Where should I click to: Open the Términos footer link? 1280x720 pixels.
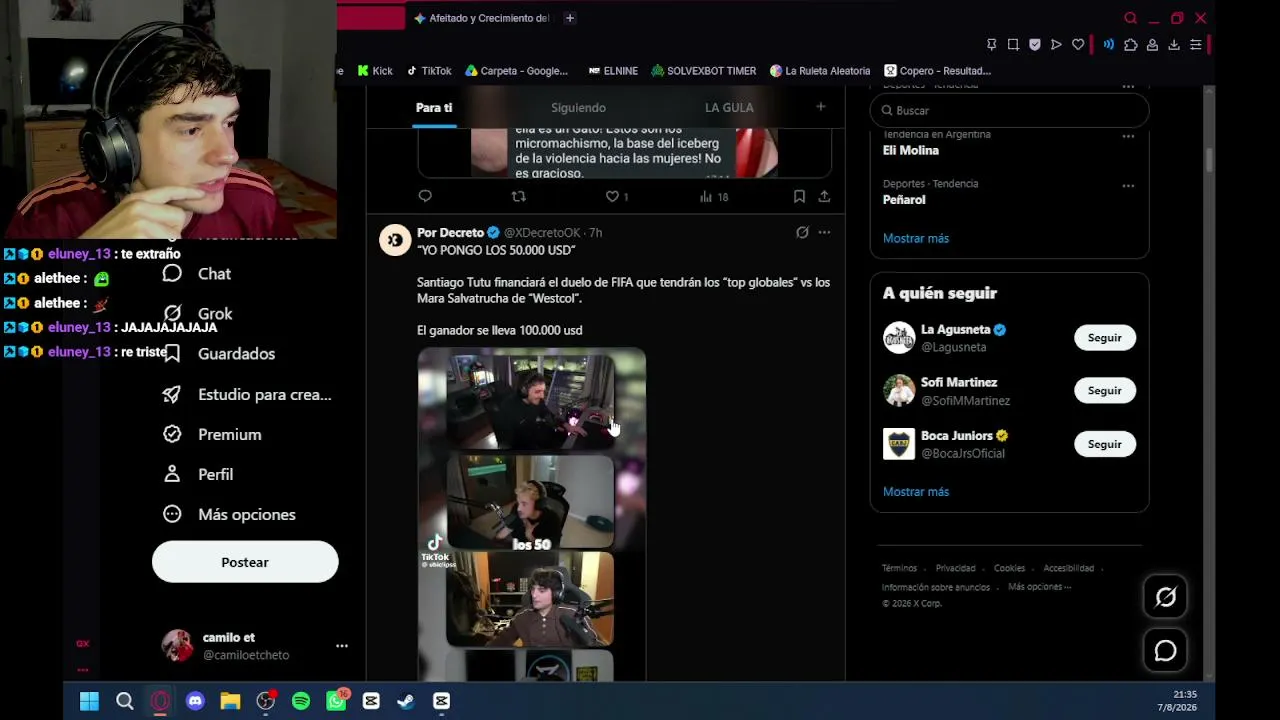[x=899, y=569]
